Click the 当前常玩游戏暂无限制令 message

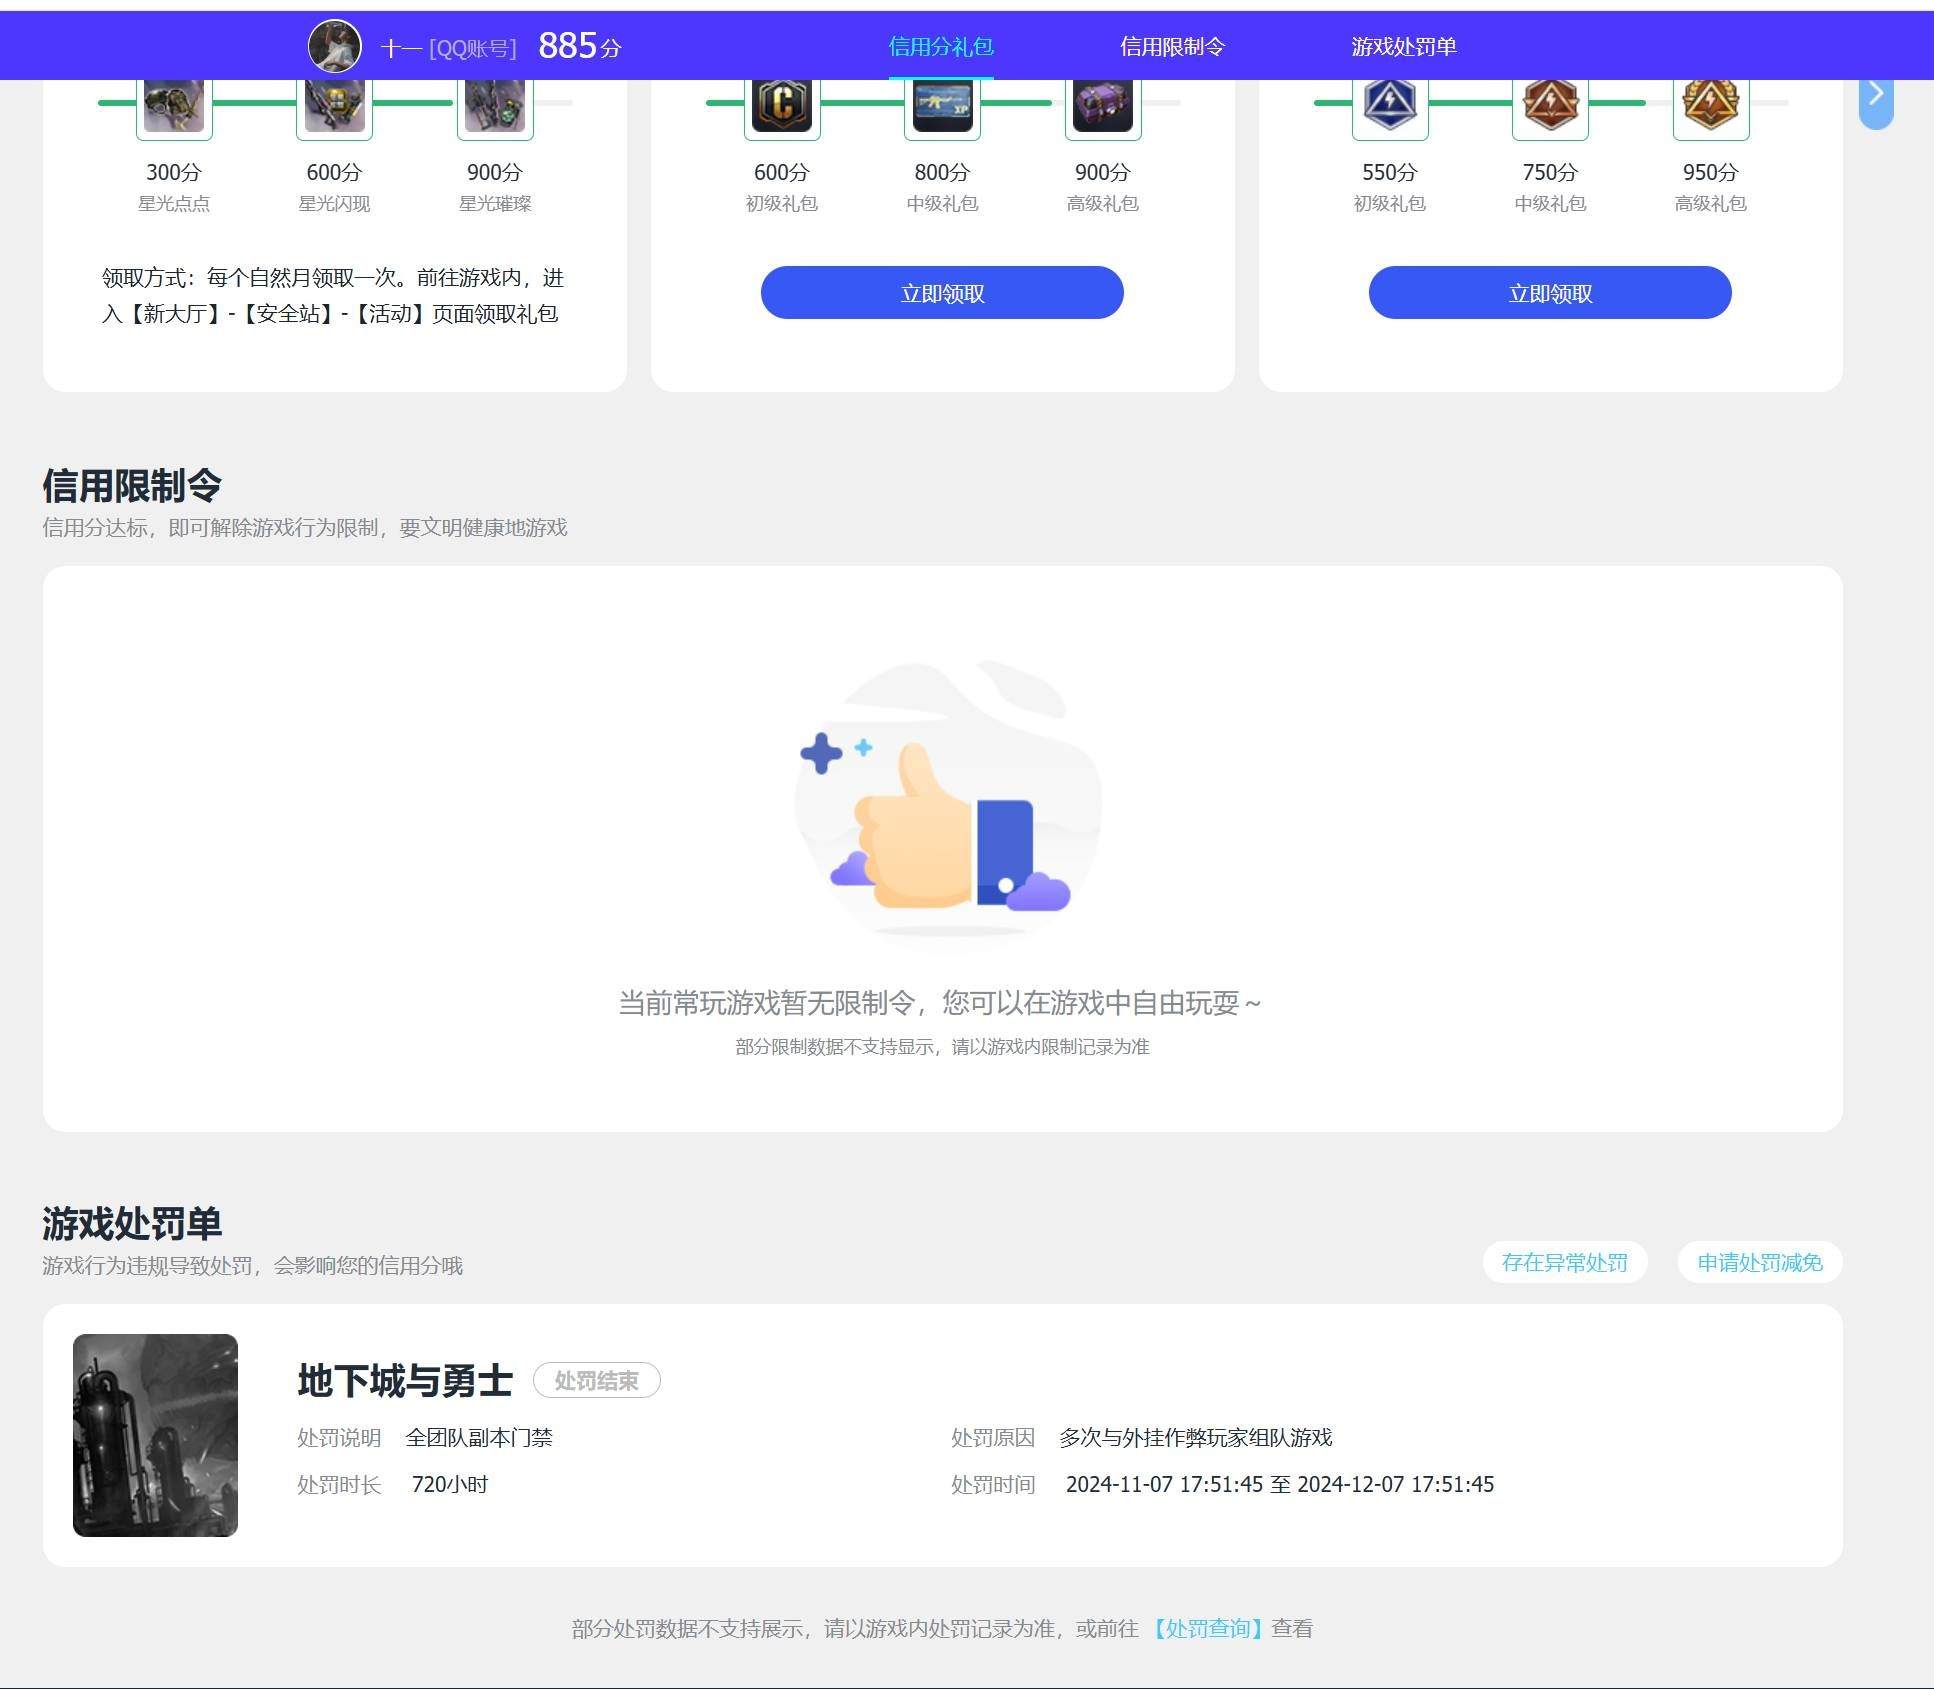[x=940, y=1003]
